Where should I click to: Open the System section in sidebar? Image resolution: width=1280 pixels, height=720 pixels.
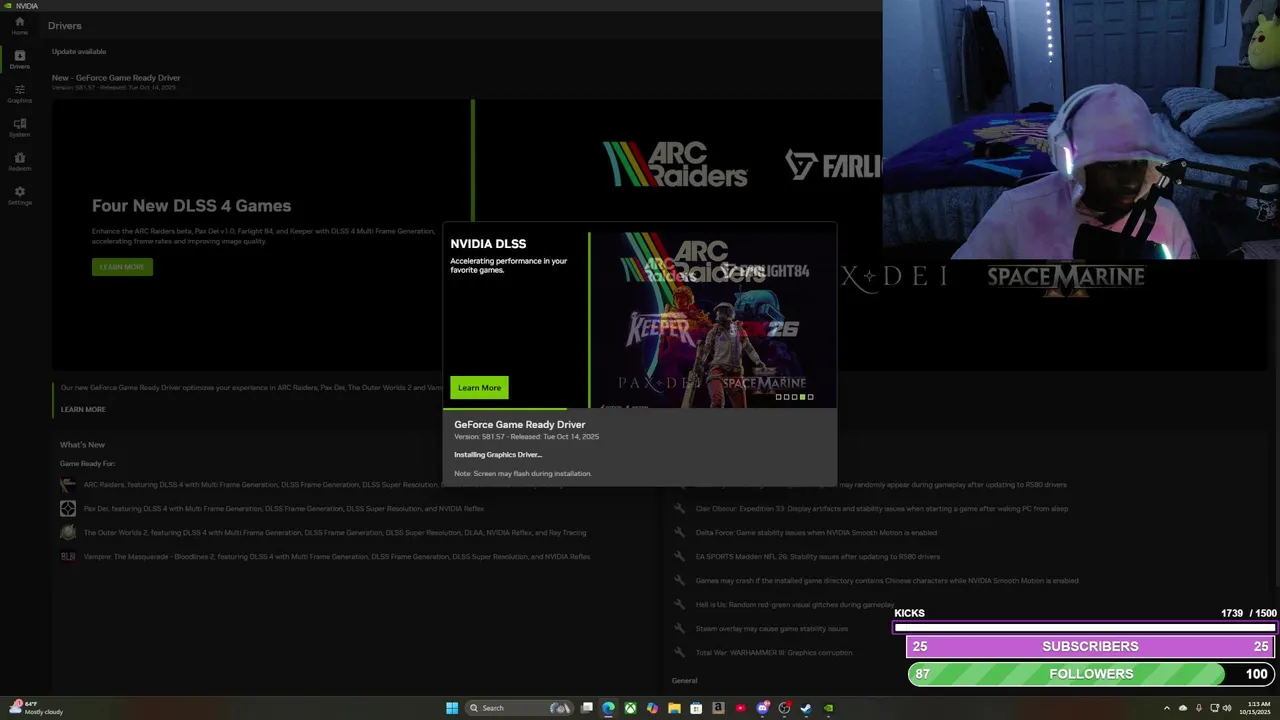[x=19, y=127]
